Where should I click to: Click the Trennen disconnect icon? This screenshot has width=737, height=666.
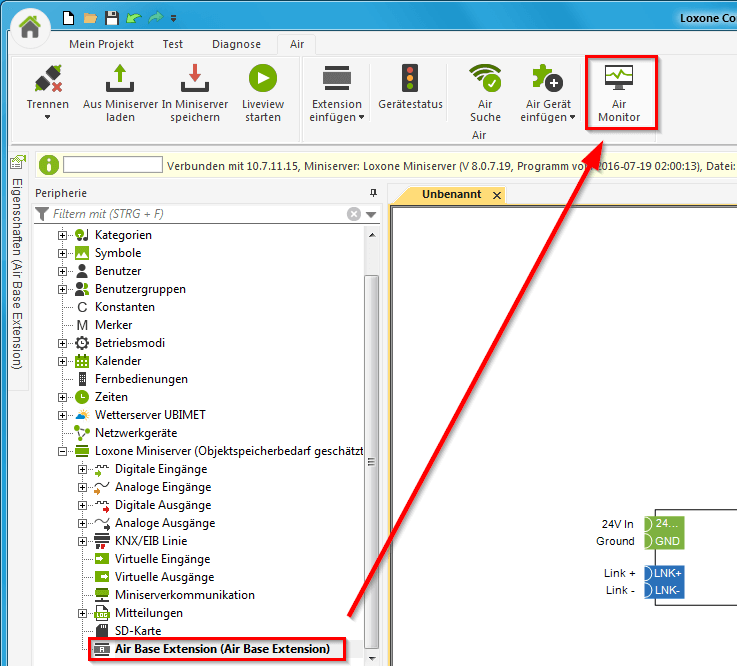click(x=48, y=80)
